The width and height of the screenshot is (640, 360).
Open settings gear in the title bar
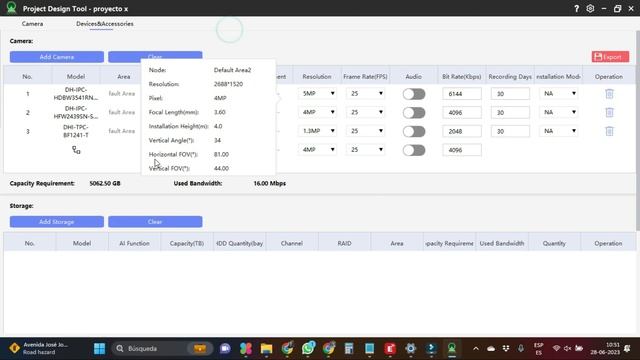[x=590, y=8]
